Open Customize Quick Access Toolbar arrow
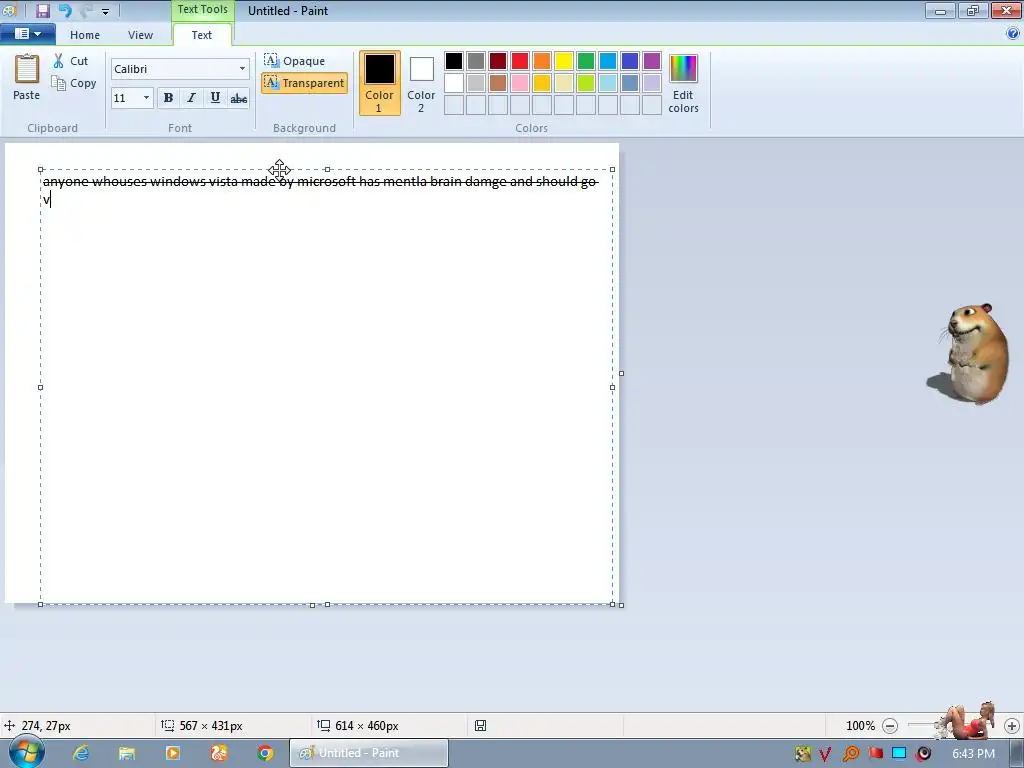Screen dimensions: 1024x768 [x=105, y=11]
